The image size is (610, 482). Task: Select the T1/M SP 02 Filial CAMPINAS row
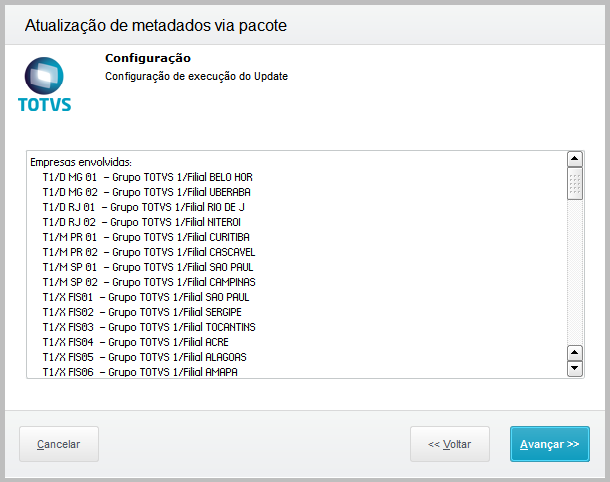[148, 282]
